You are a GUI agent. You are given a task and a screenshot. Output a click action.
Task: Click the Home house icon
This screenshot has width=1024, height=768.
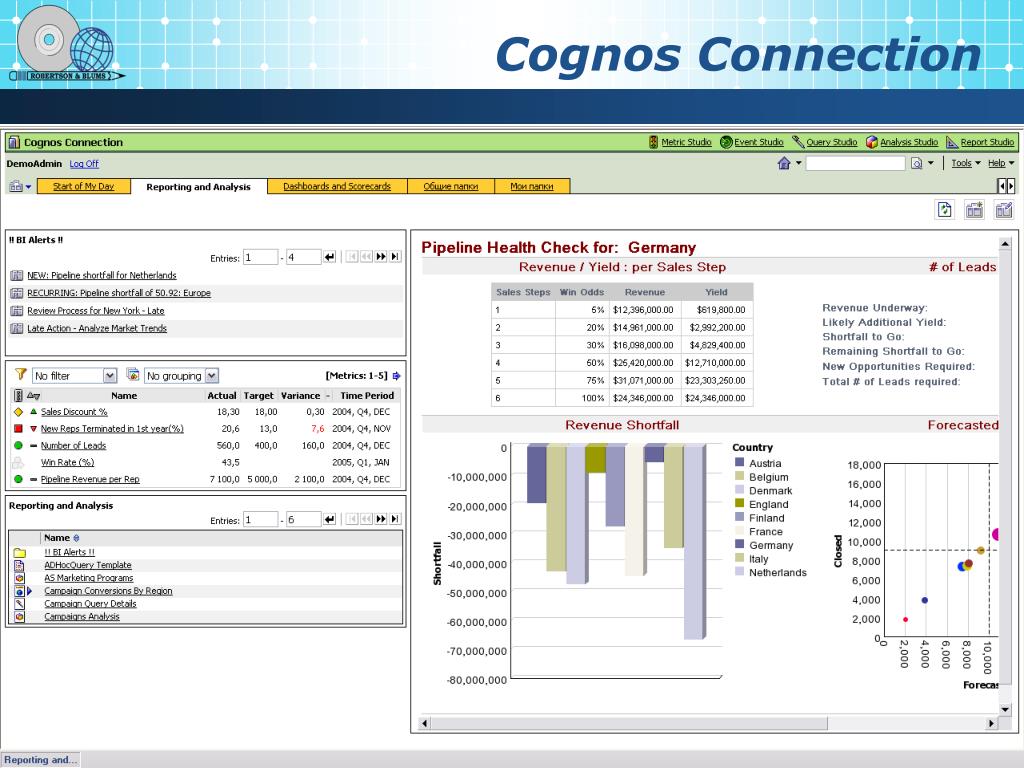(x=784, y=163)
